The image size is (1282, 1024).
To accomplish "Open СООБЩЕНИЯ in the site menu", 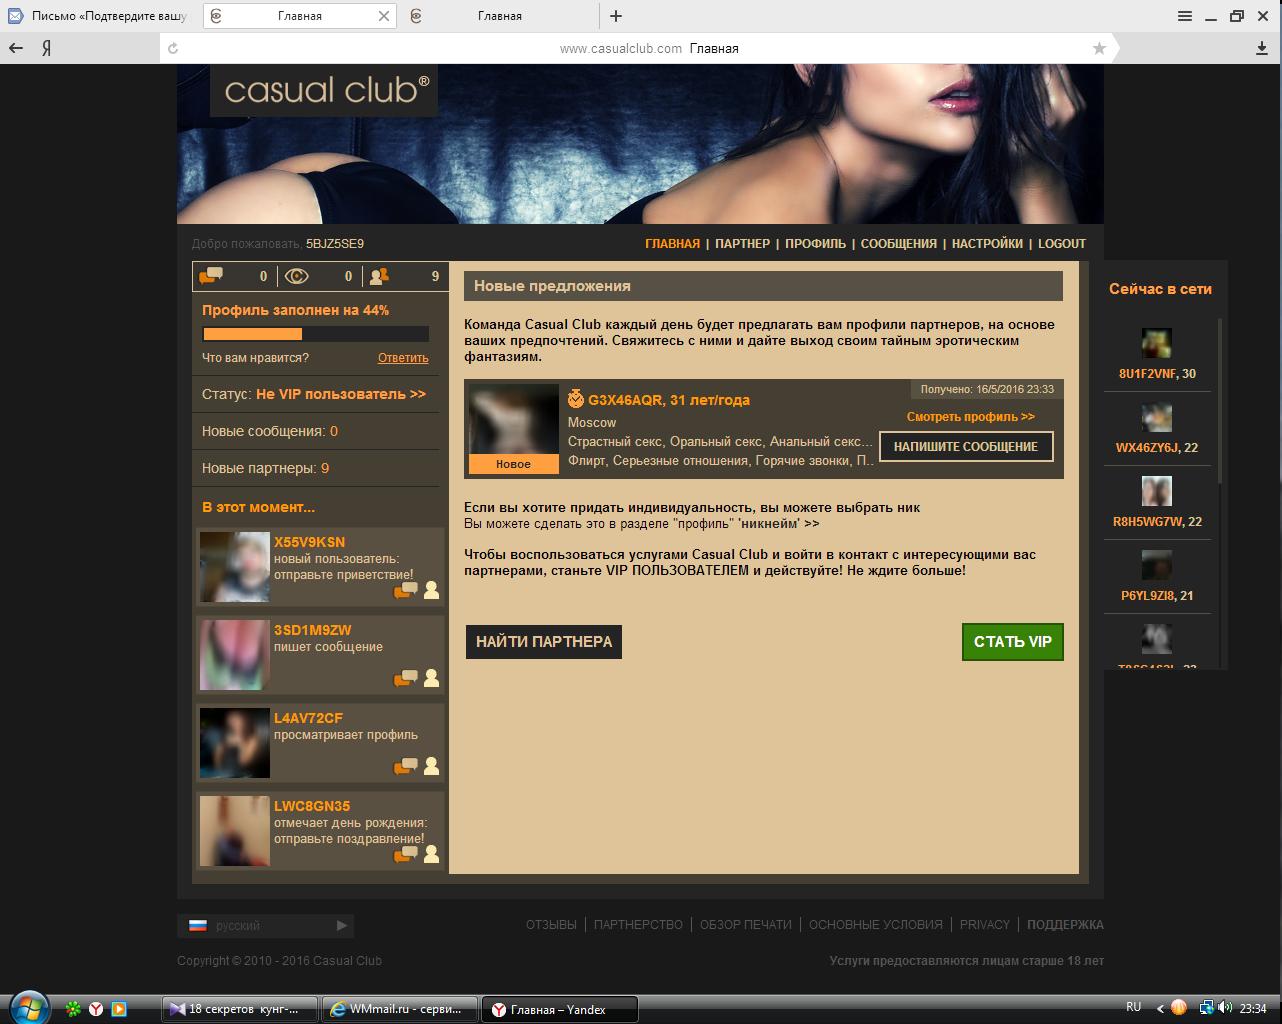I will [898, 243].
